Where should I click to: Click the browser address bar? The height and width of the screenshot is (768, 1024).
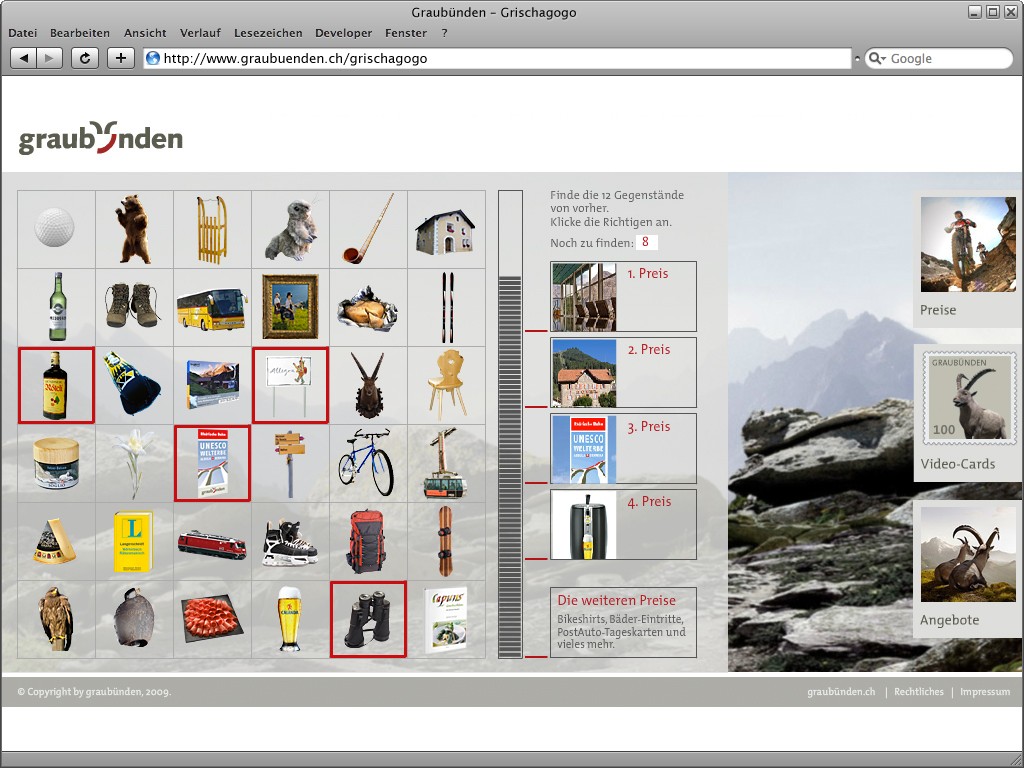(x=498, y=58)
